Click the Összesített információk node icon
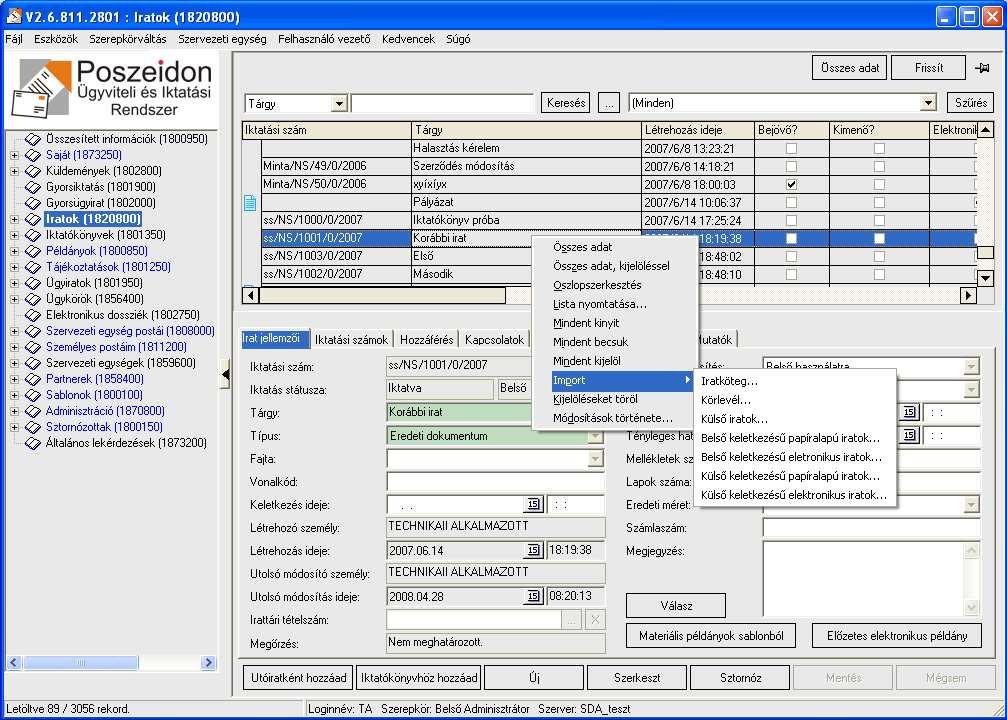The image size is (1007, 720). point(33,139)
